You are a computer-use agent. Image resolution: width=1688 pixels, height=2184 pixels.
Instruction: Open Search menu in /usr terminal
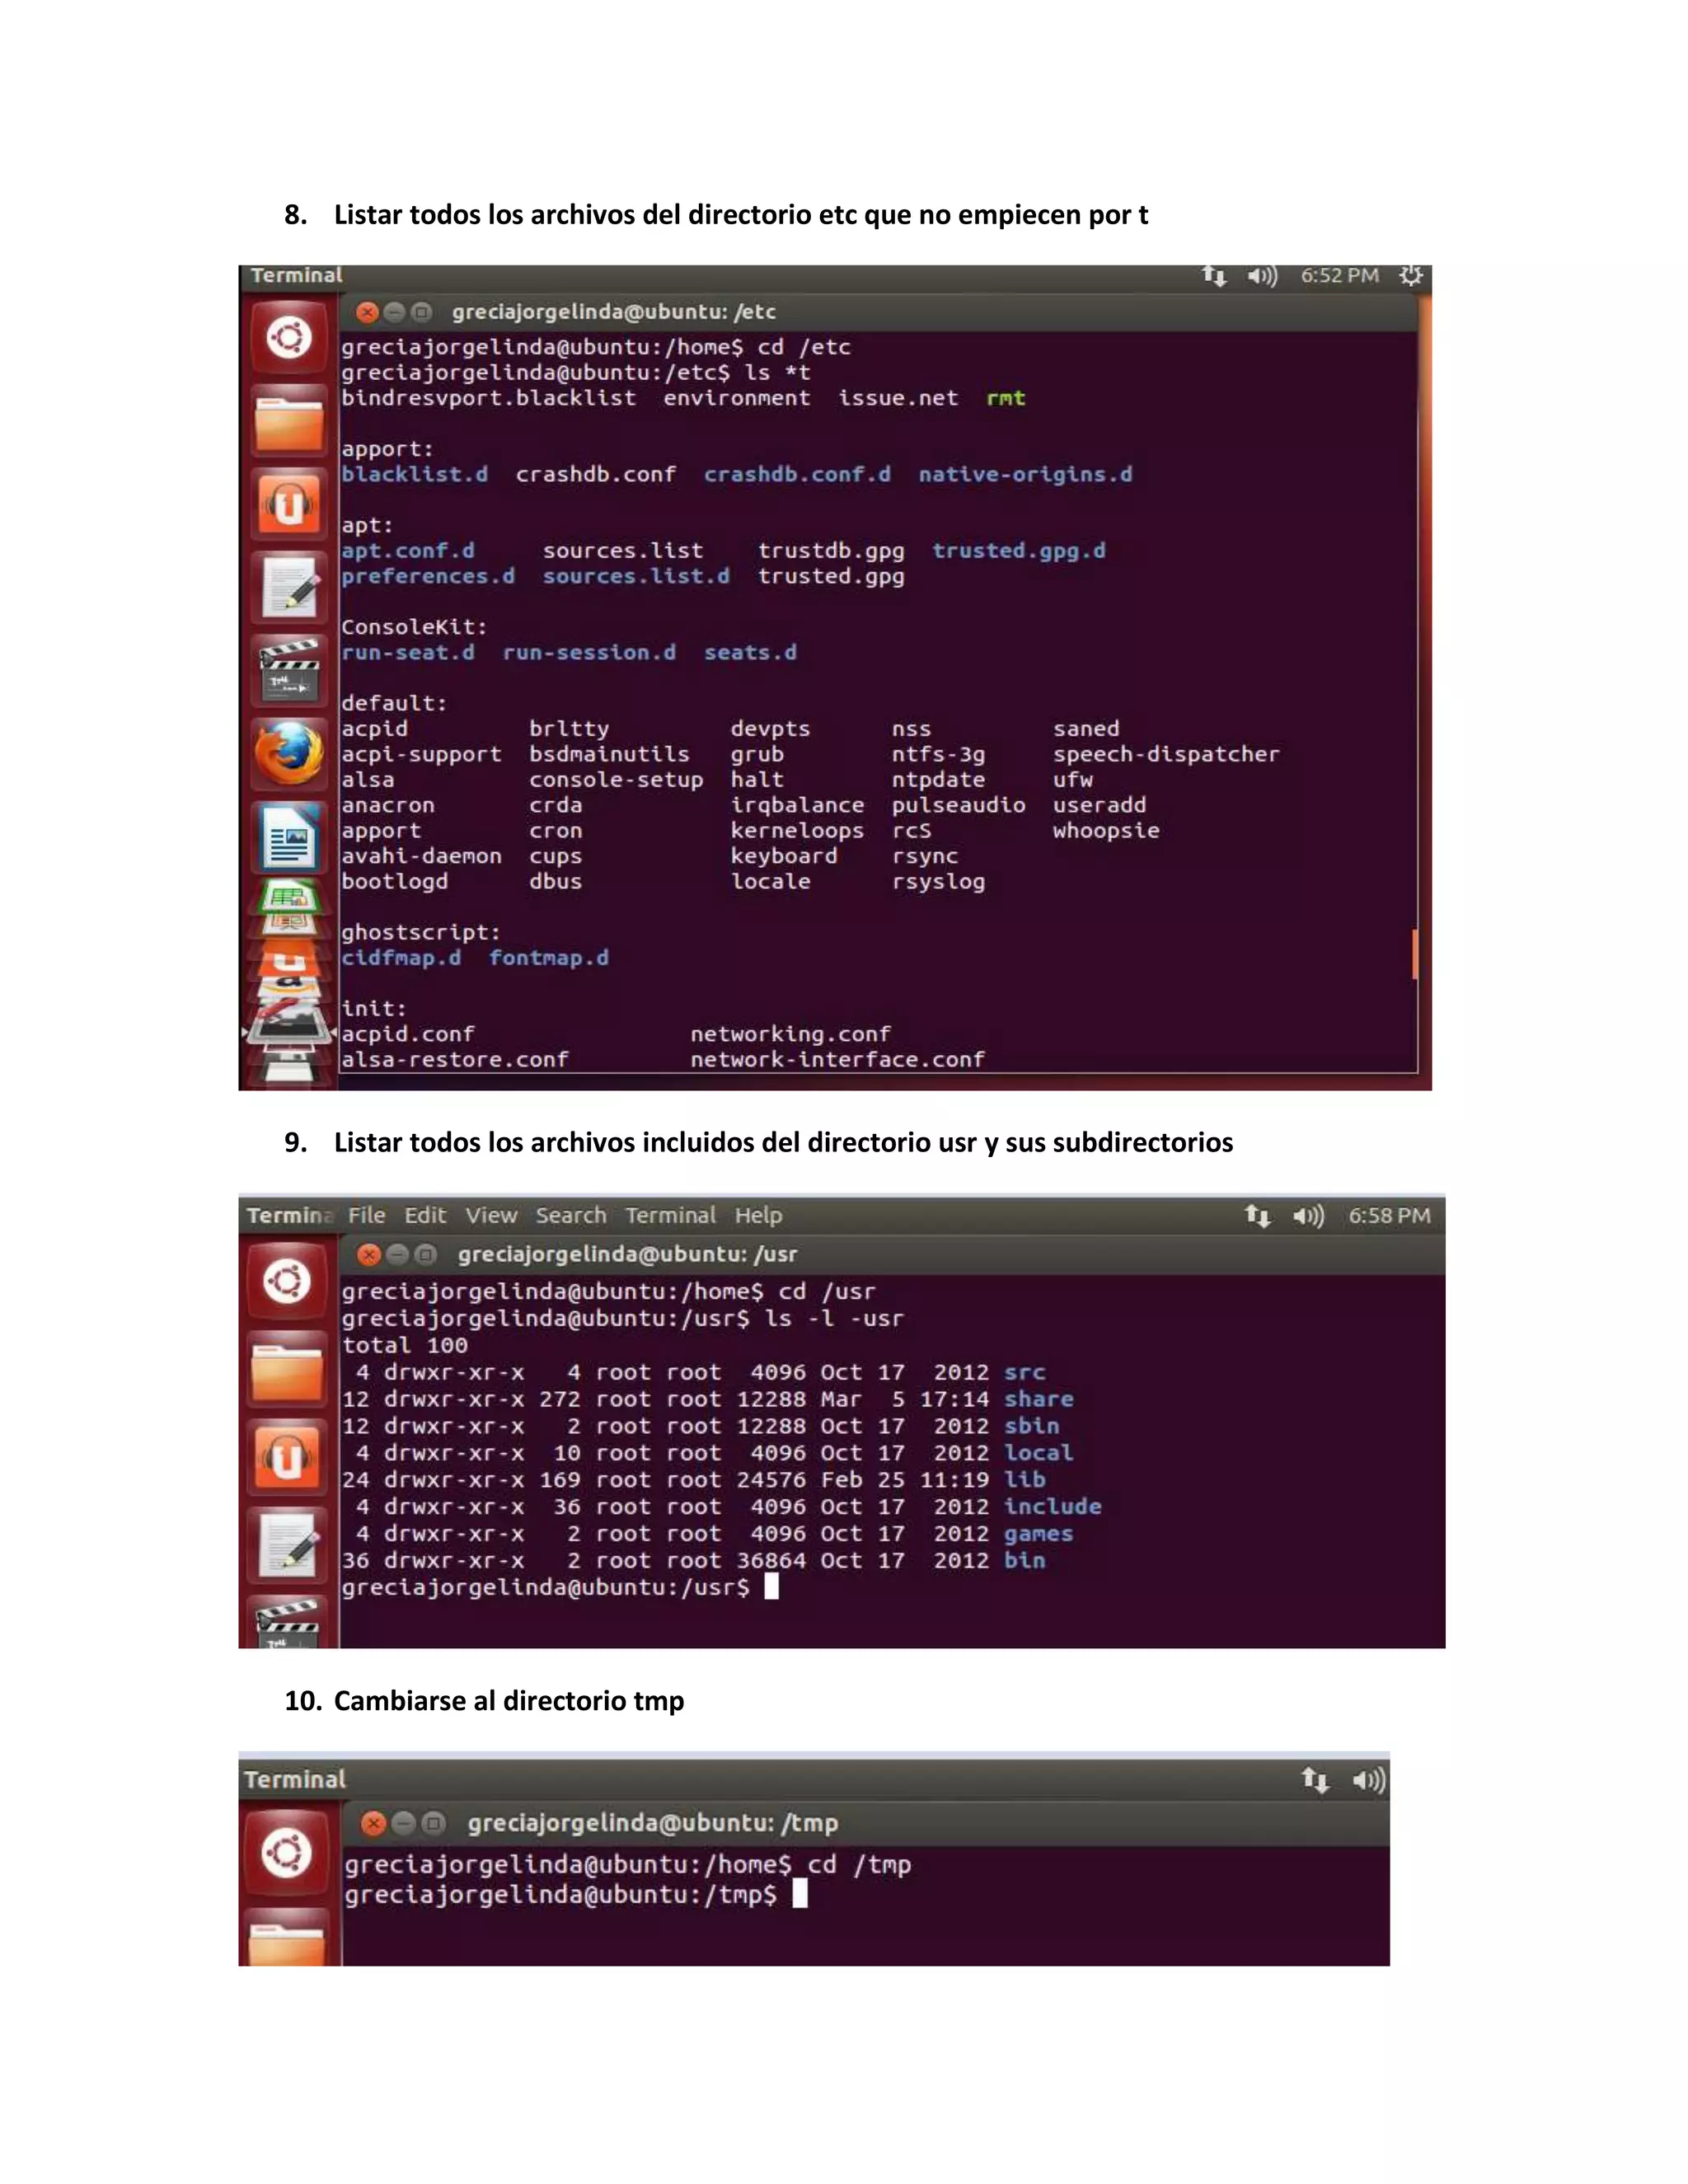tap(571, 1215)
